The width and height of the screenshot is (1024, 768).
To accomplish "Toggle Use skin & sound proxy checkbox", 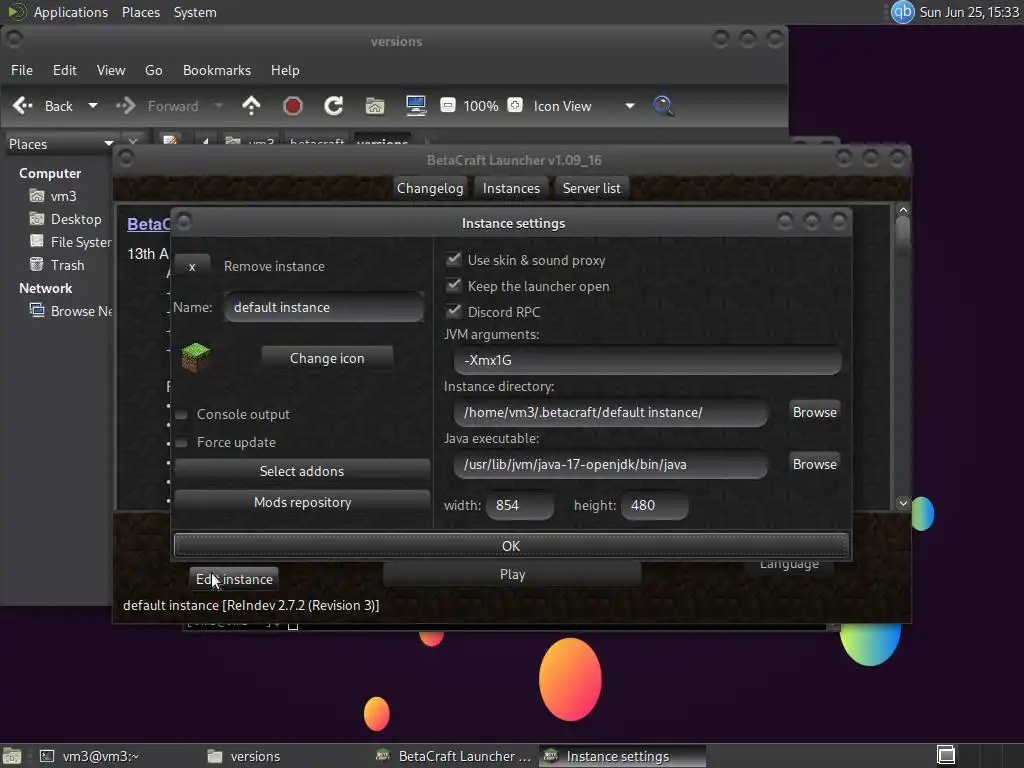I will pos(453,259).
